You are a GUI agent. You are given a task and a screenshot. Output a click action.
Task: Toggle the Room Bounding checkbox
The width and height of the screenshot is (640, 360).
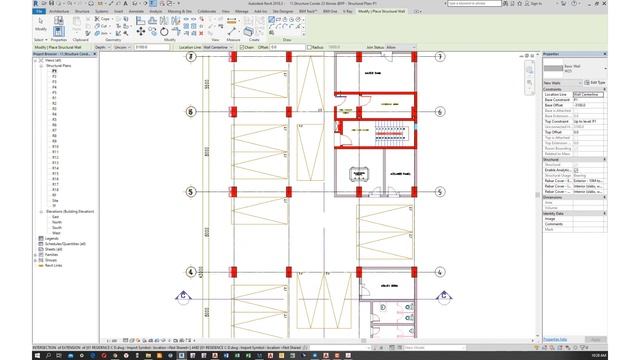(576, 149)
